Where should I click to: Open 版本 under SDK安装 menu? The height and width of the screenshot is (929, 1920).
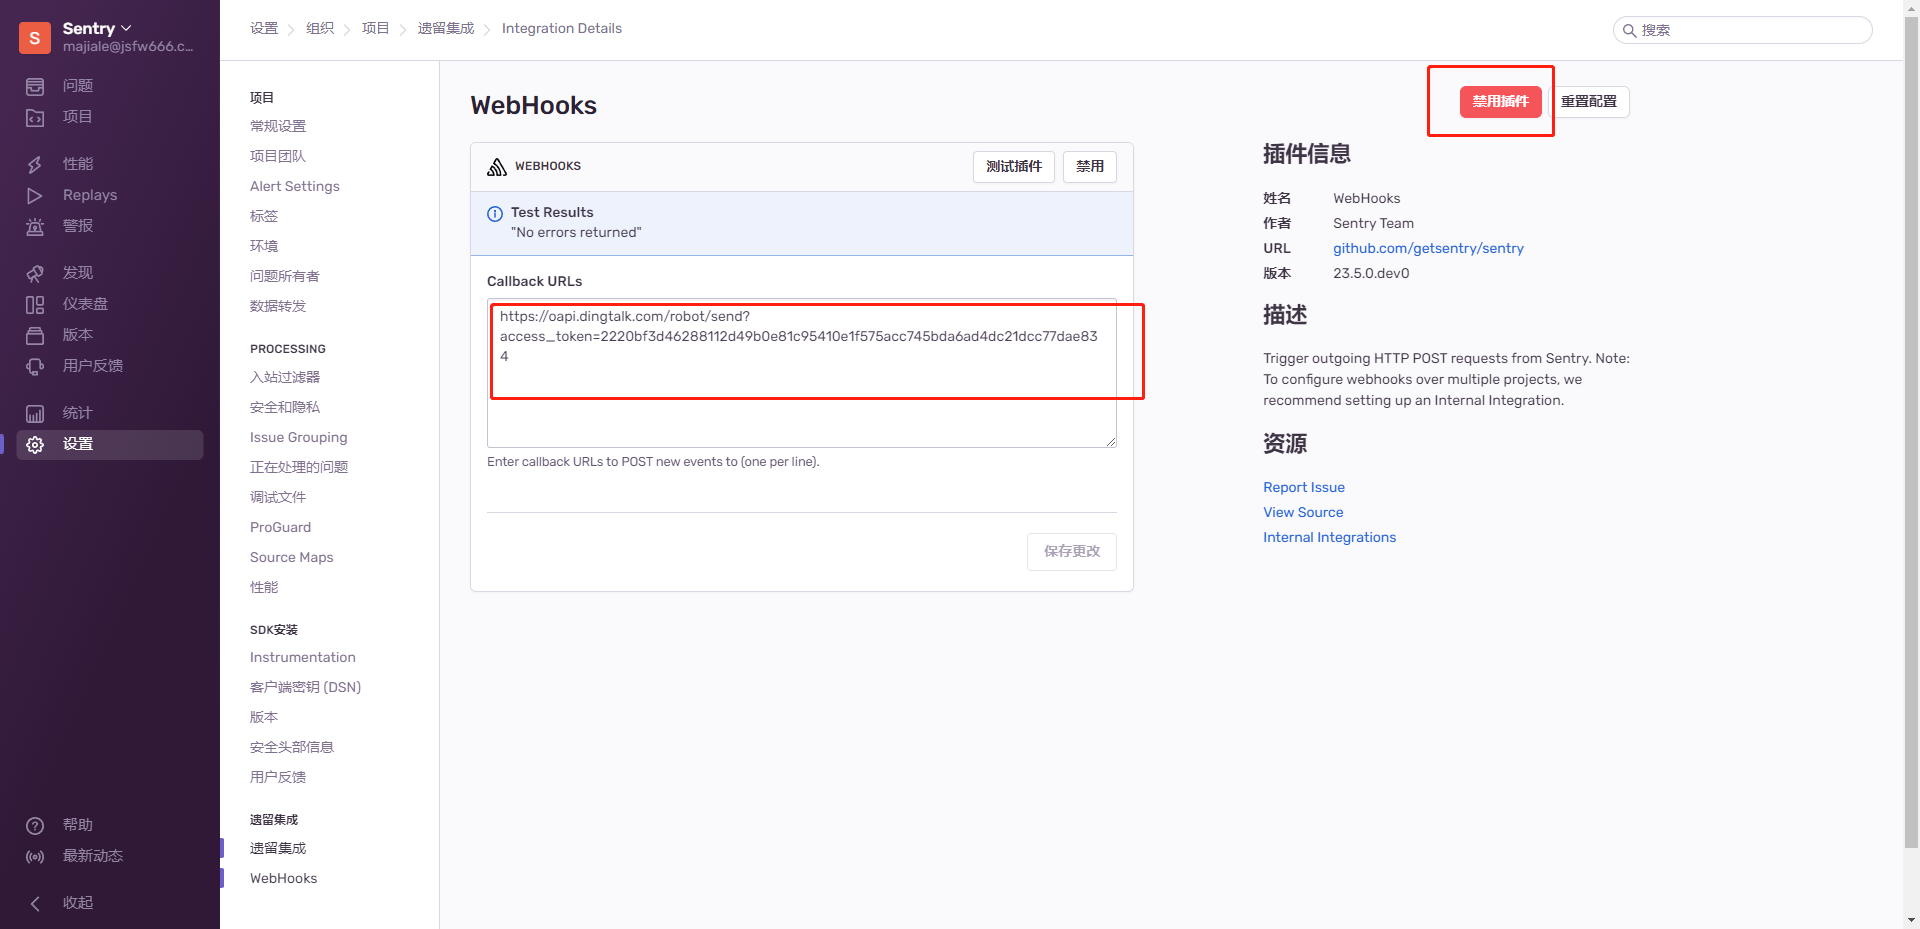[264, 717]
